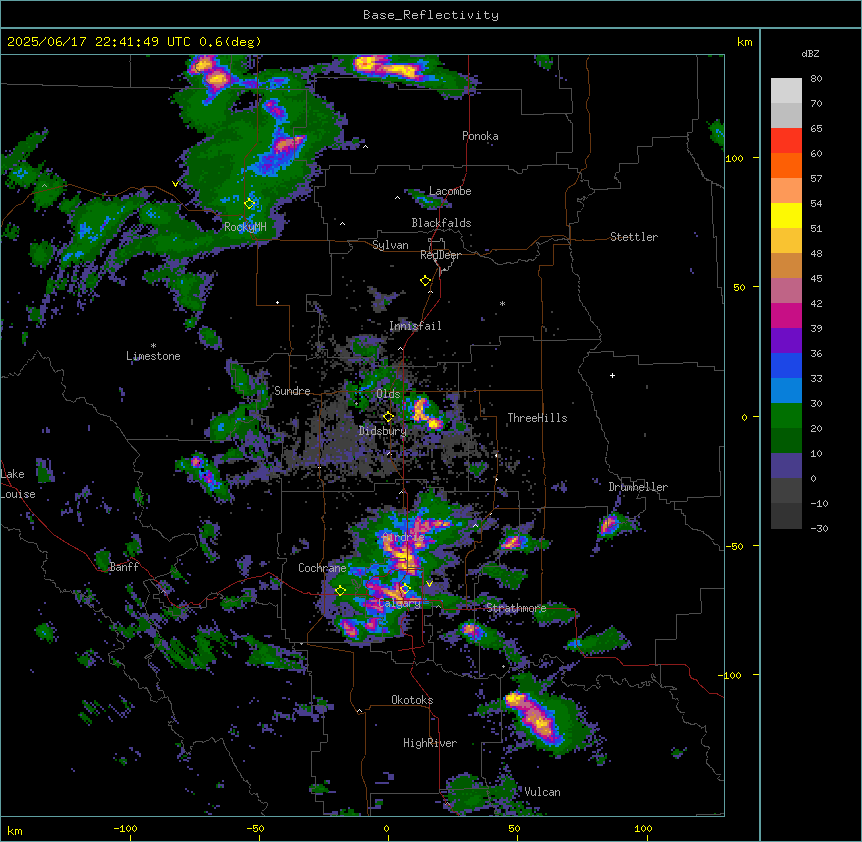Click the HighRiver label
This screenshot has width=862, height=842.
tap(430, 743)
